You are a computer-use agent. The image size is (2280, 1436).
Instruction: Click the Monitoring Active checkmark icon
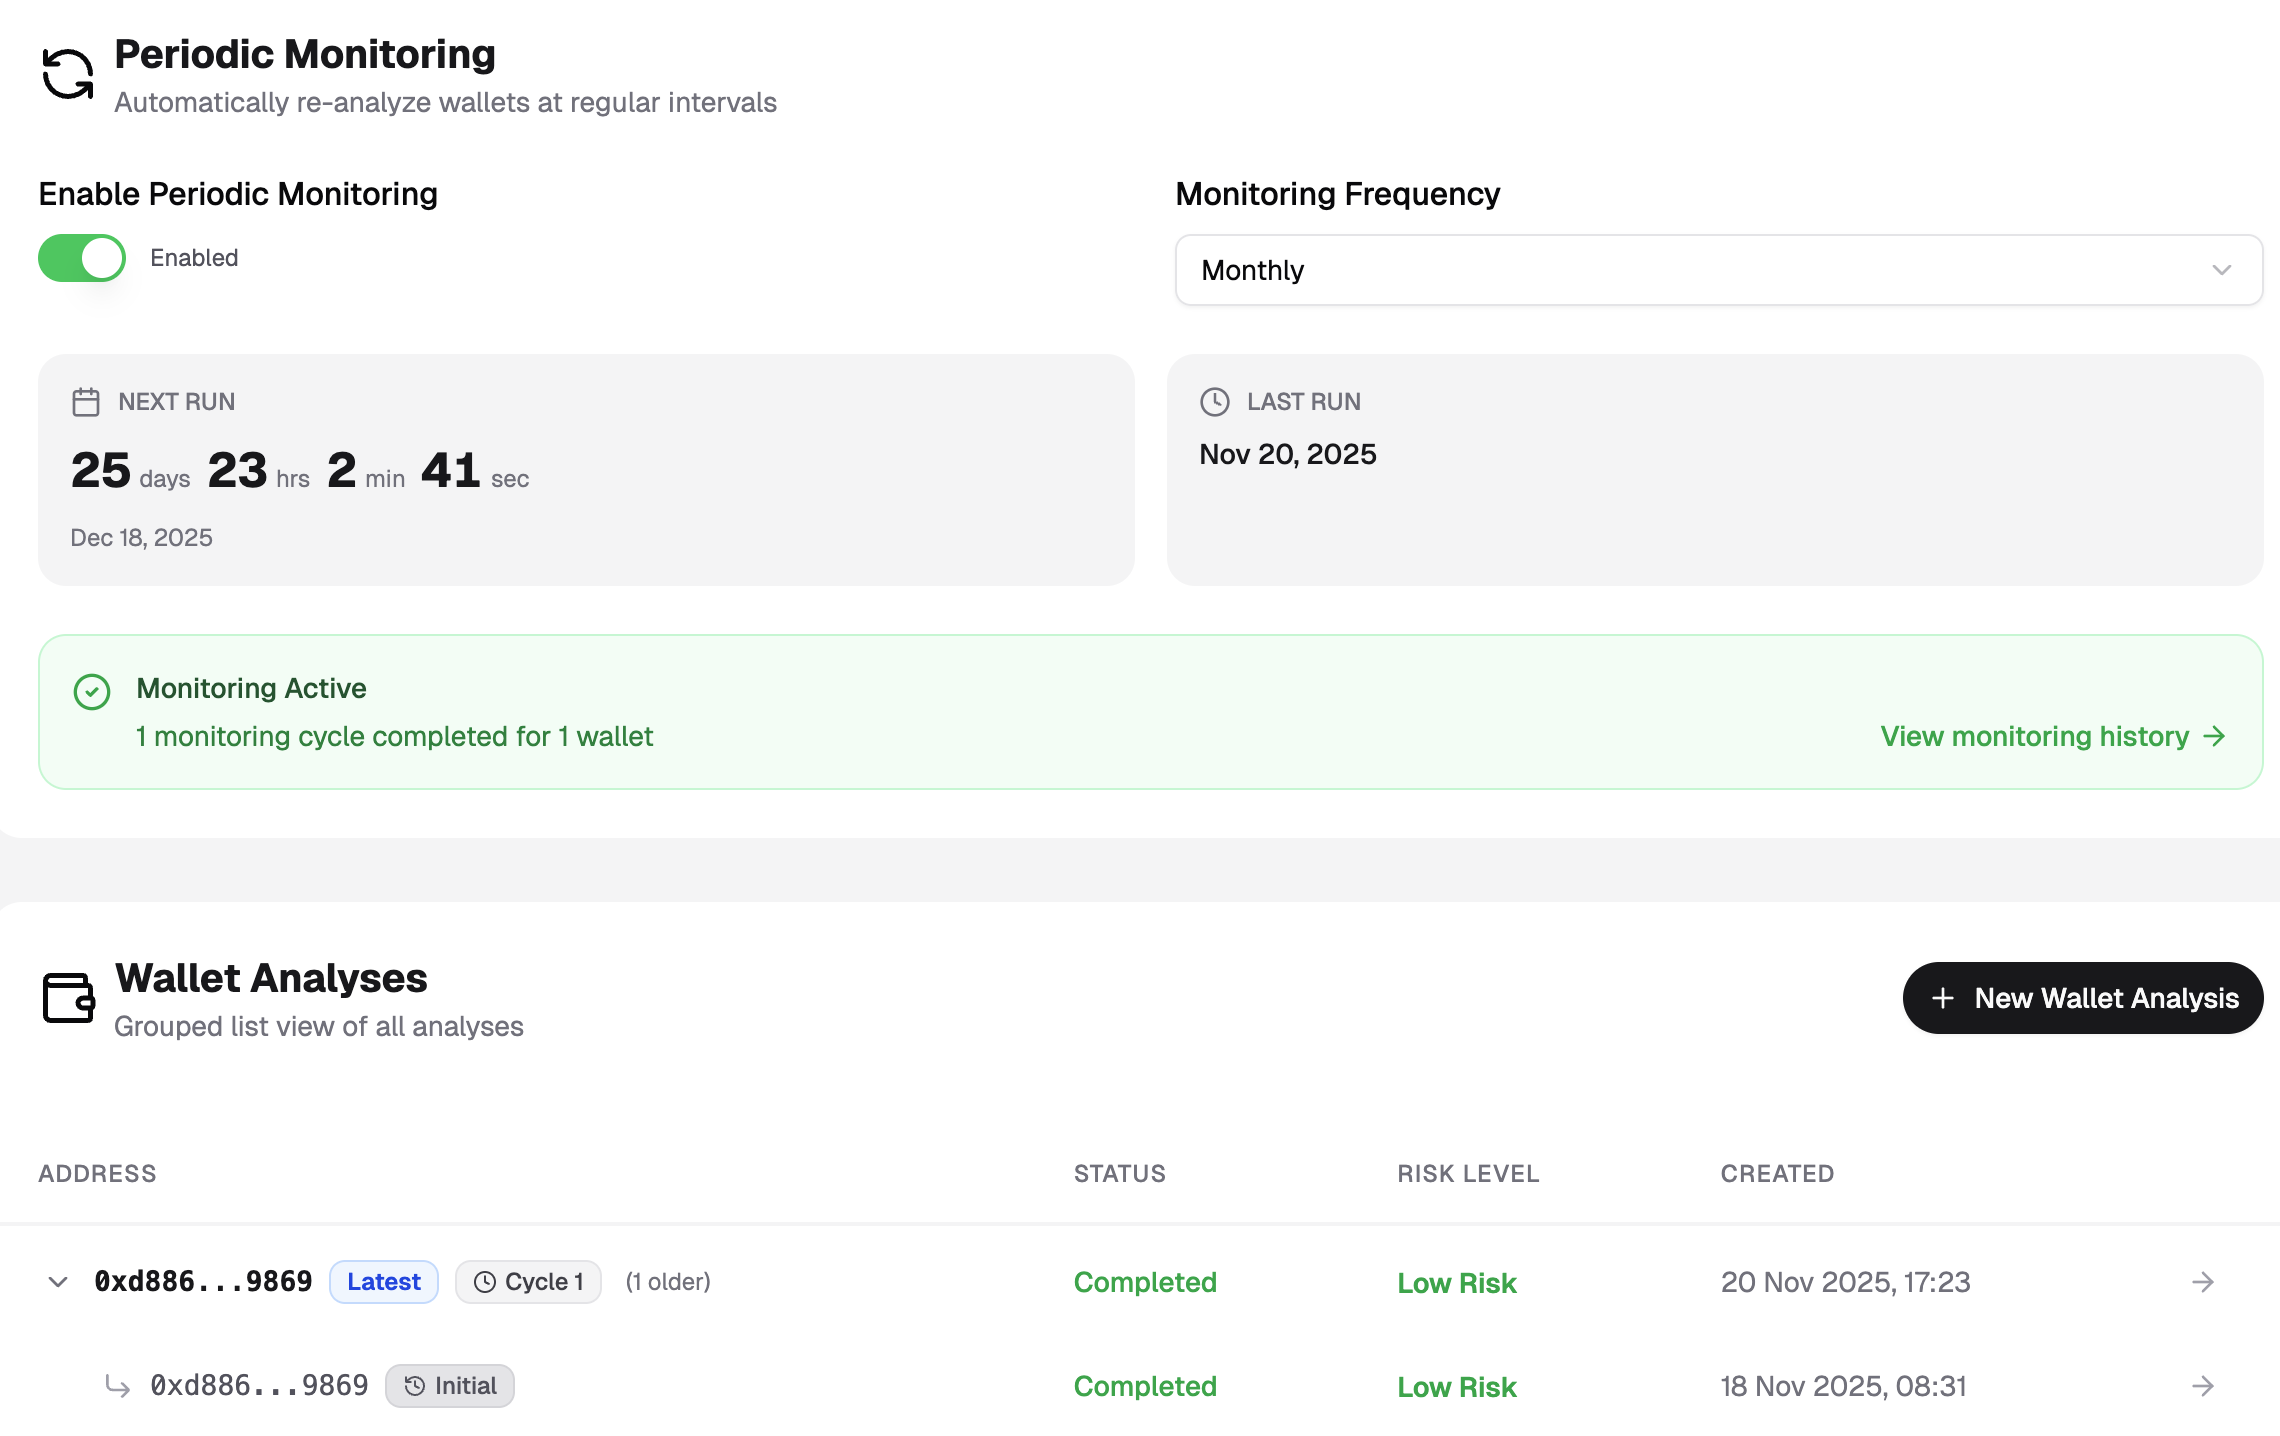pyautogui.click(x=92, y=691)
